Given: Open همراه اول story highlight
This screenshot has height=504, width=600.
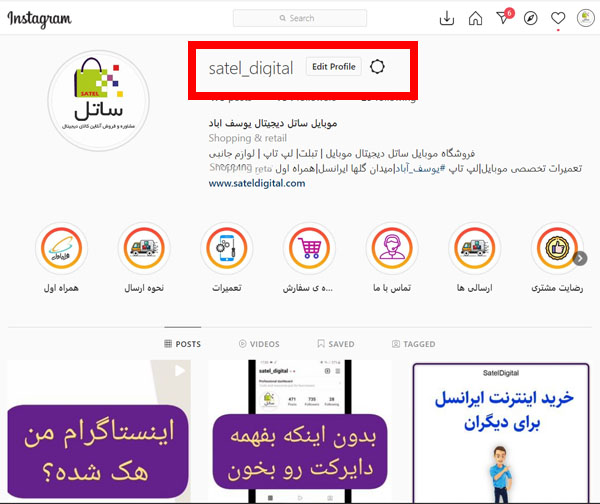Looking at the screenshot, I should click(61, 248).
